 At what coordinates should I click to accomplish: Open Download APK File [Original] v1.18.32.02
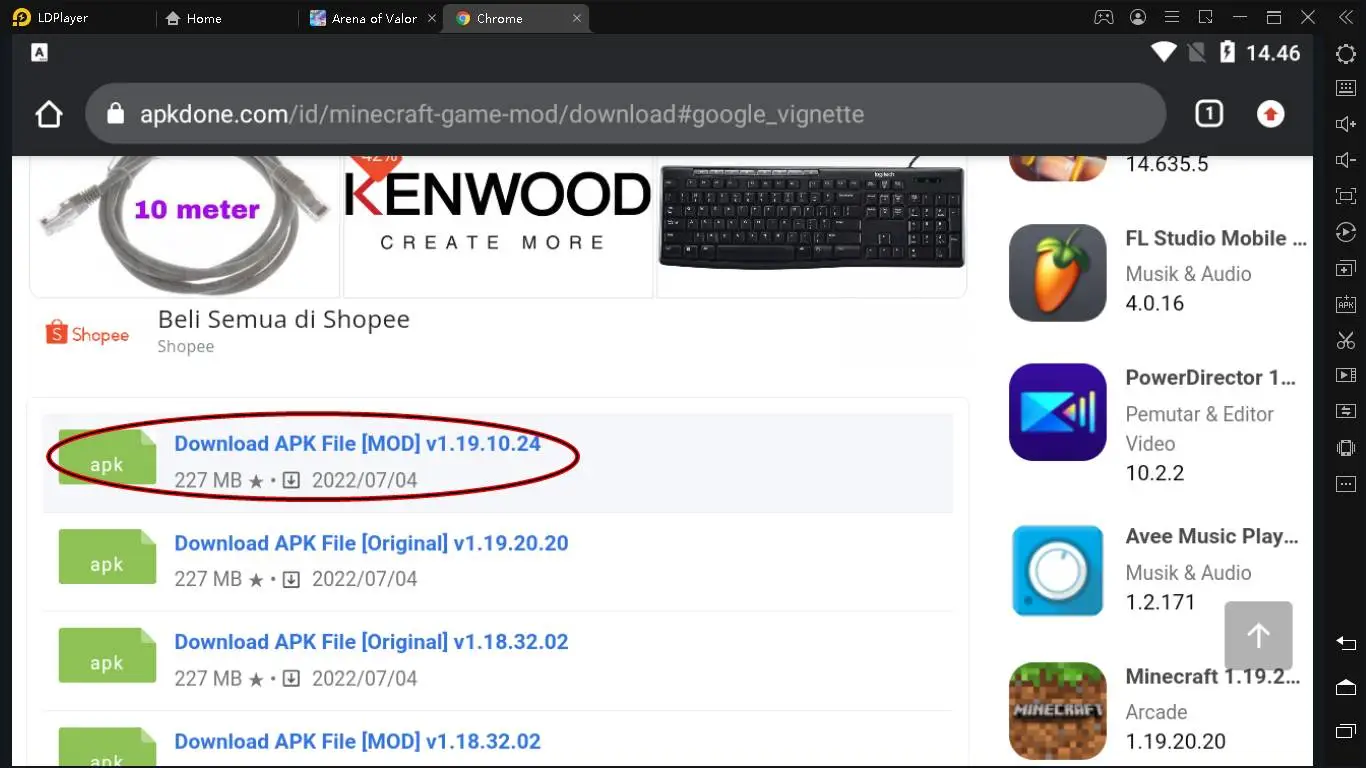tap(371, 642)
